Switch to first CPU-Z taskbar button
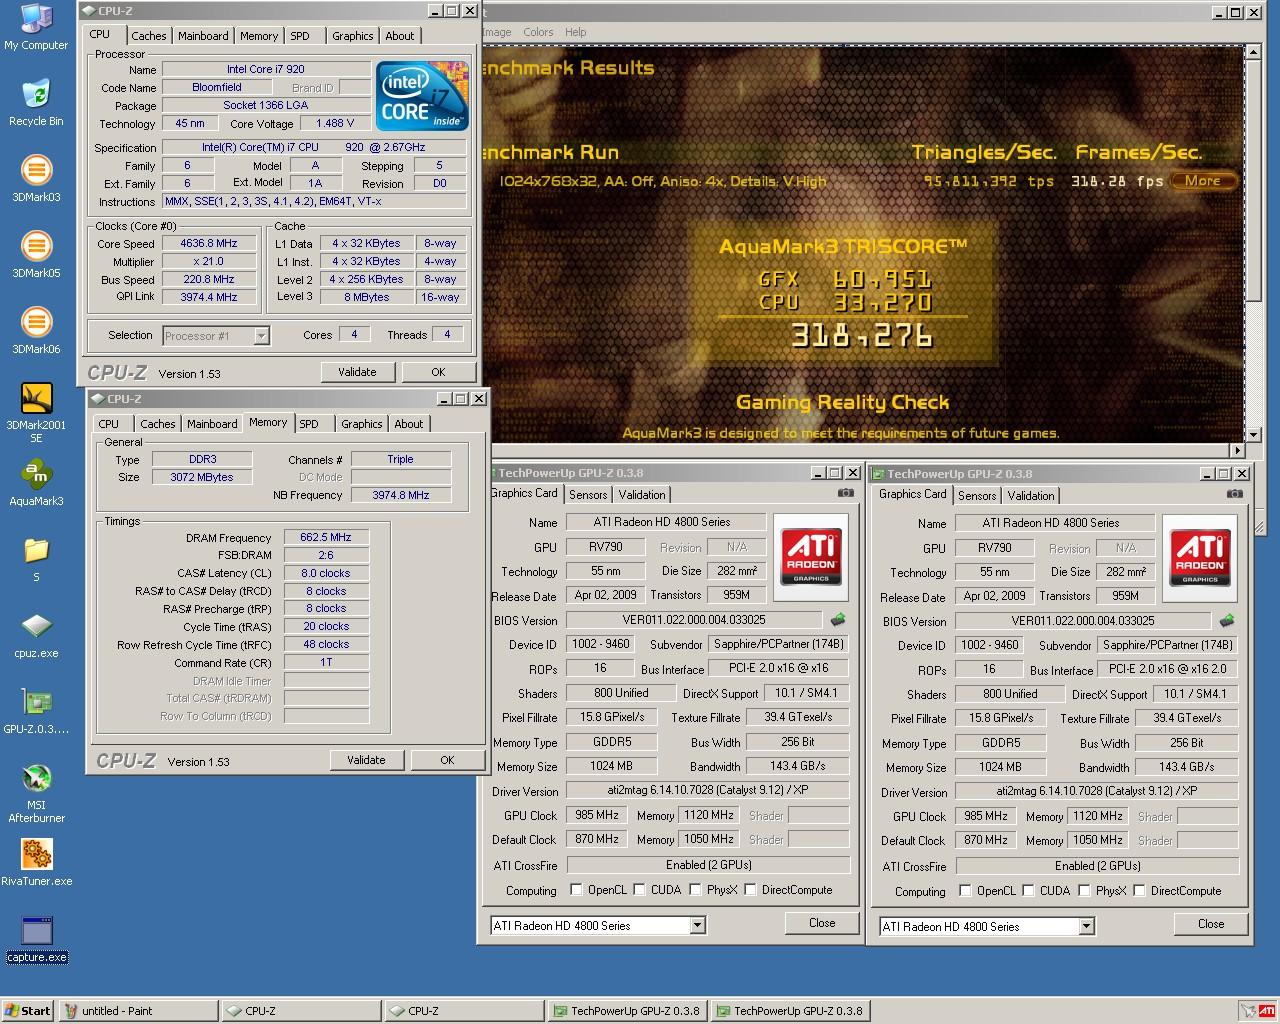 pos(301,1011)
